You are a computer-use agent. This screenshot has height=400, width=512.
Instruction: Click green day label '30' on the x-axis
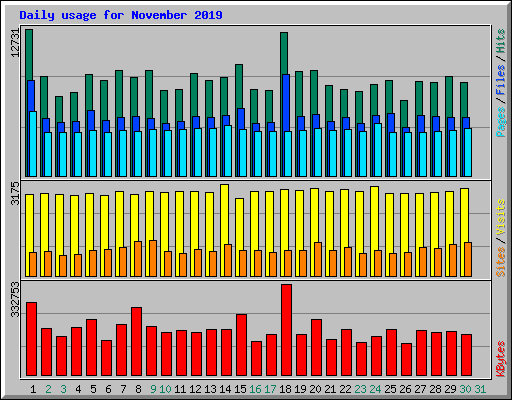coord(465,389)
